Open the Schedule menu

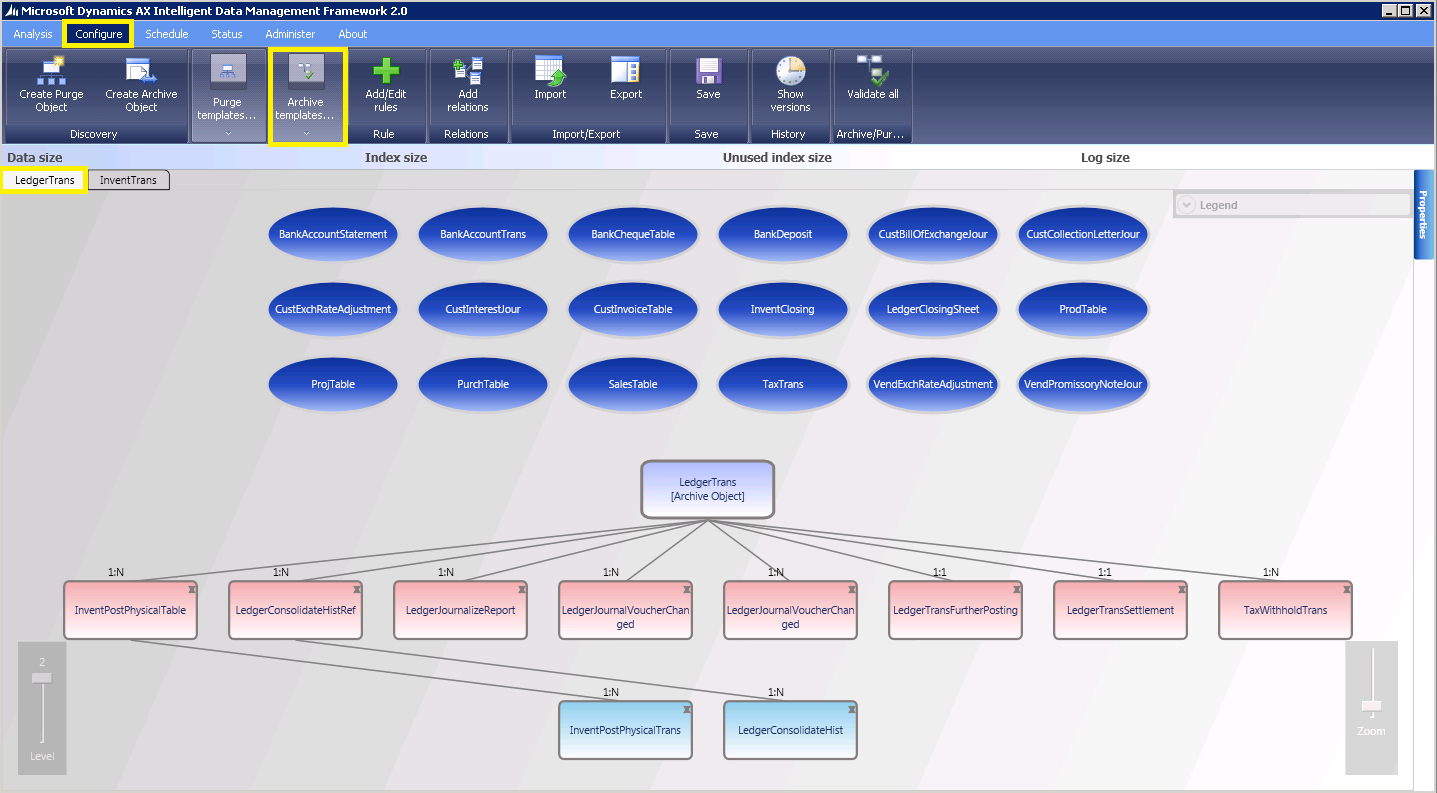[166, 33]
